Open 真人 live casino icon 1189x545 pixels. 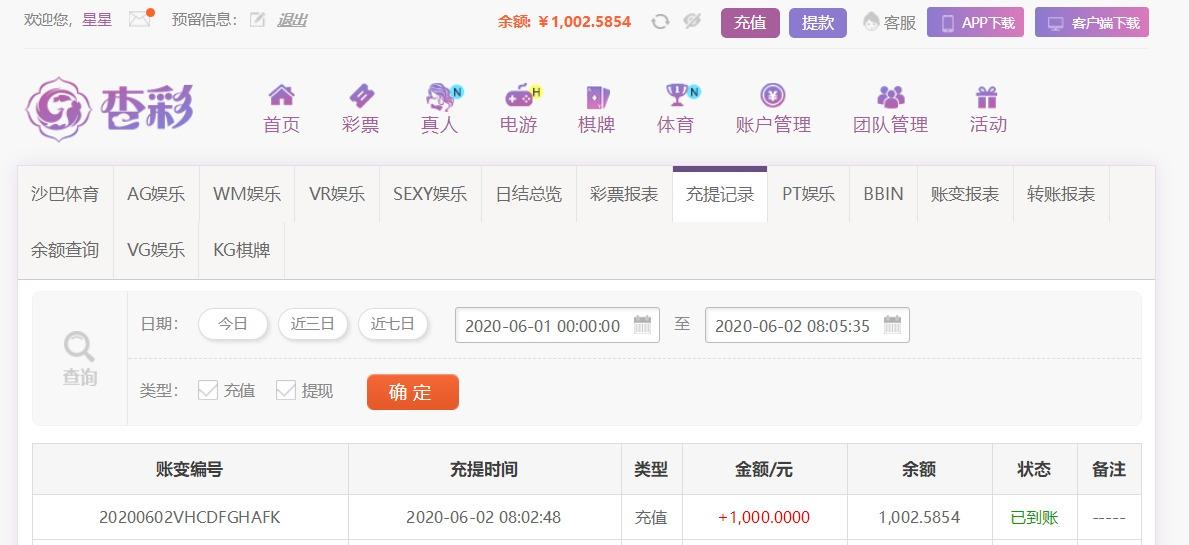(441, 96)
